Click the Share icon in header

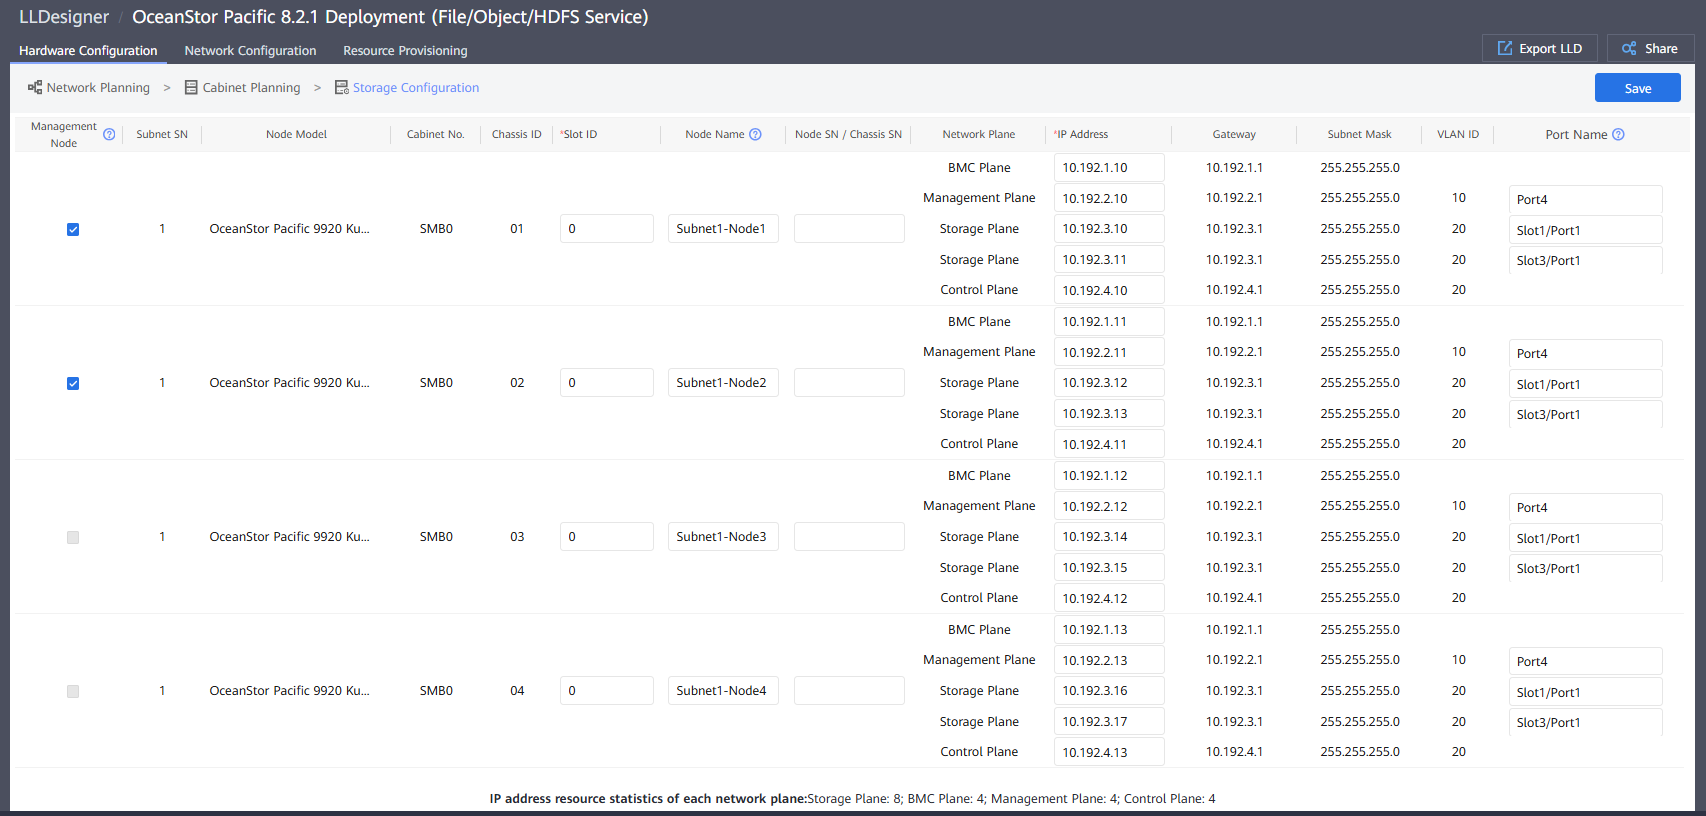1629,48
